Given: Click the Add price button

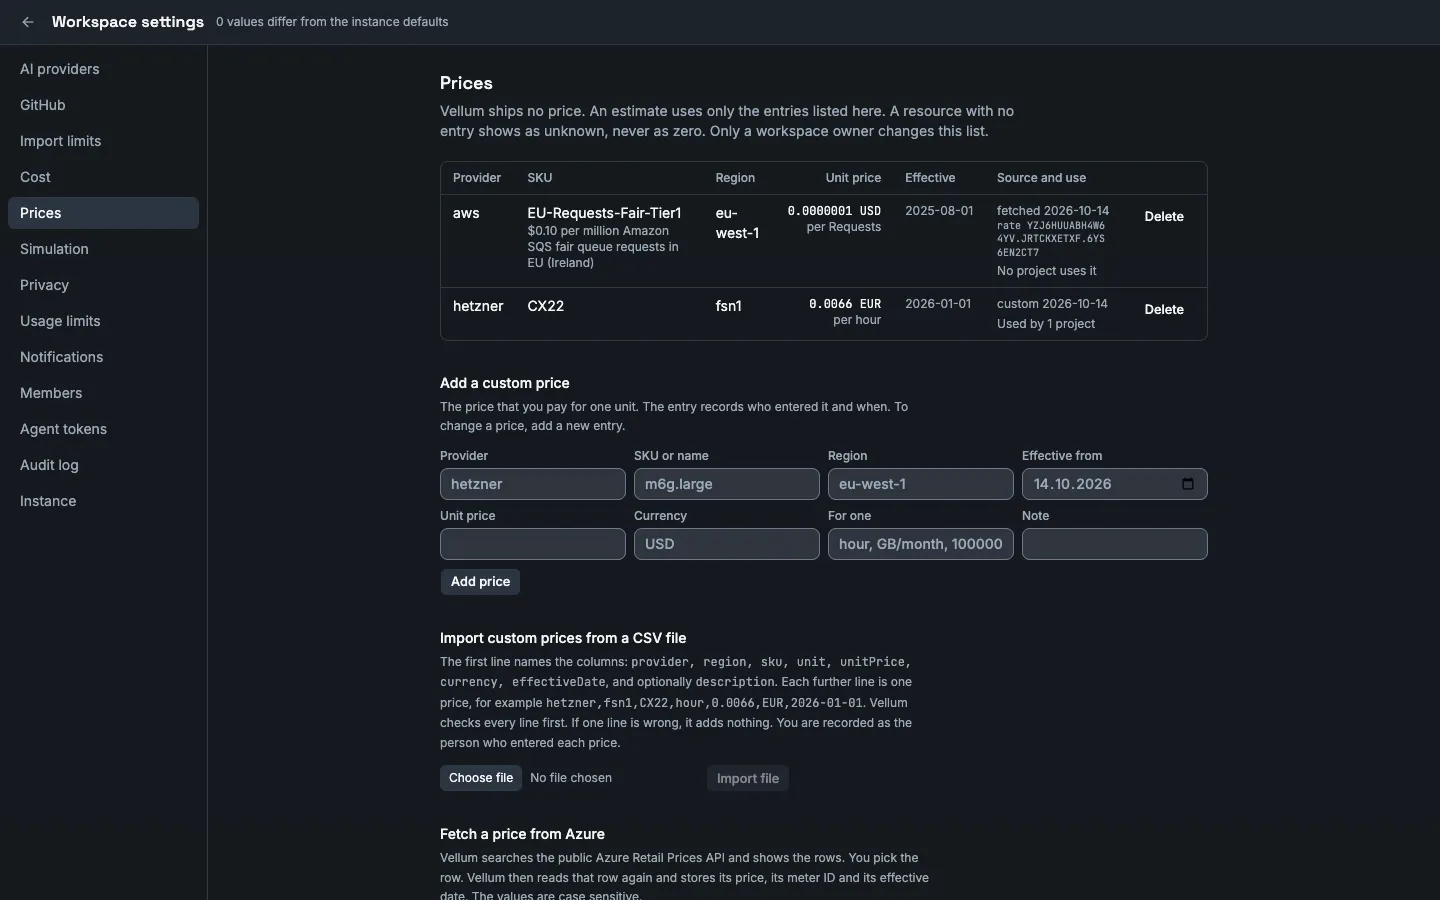Looking at the screenshot, I should 480,582.
